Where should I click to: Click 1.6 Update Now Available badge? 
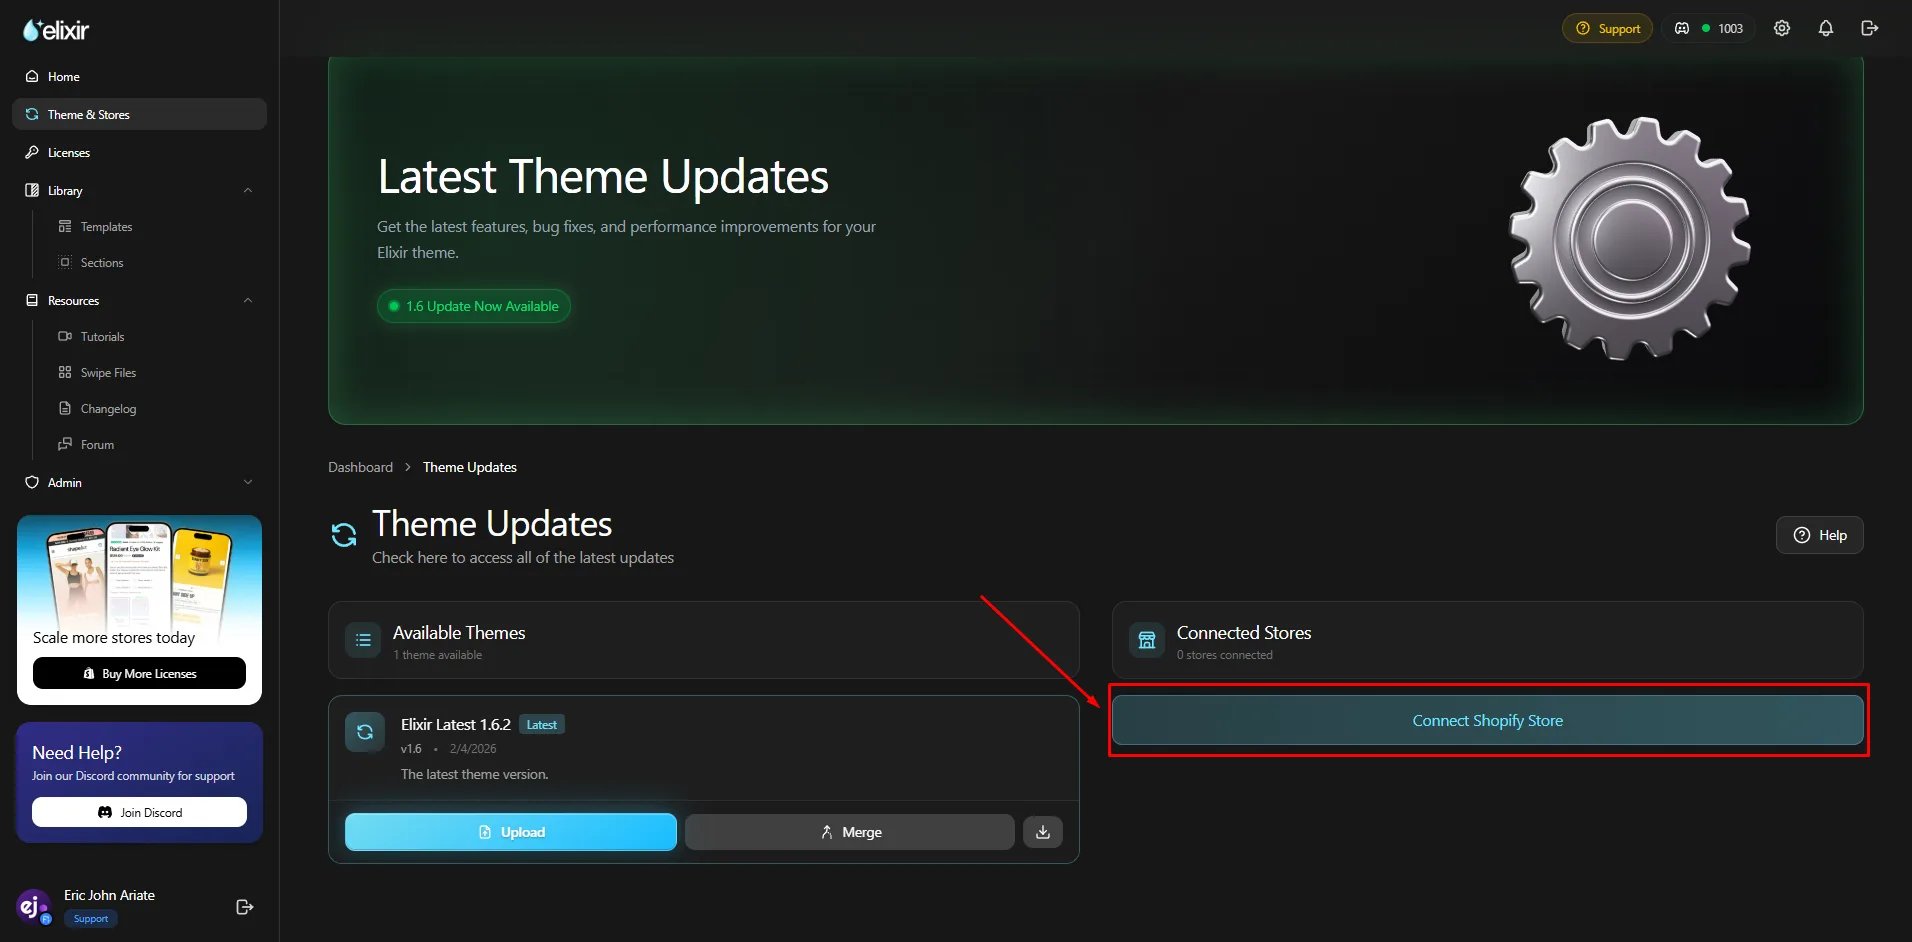pos(474,306)
